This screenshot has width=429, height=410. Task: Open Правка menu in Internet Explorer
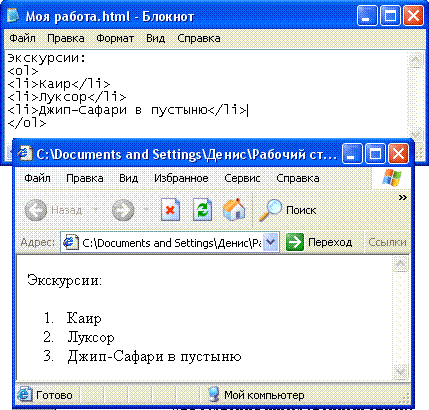[85, 178]
